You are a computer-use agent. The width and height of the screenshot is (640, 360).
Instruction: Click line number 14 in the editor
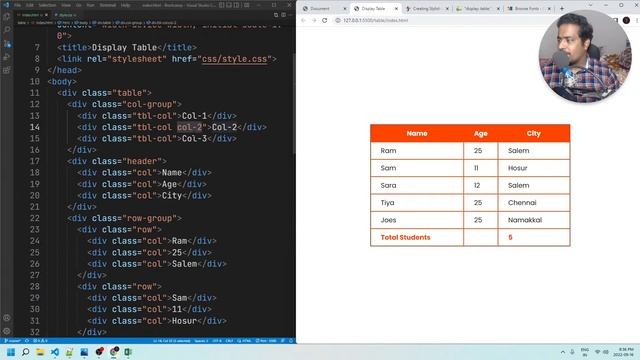(35, 127)
